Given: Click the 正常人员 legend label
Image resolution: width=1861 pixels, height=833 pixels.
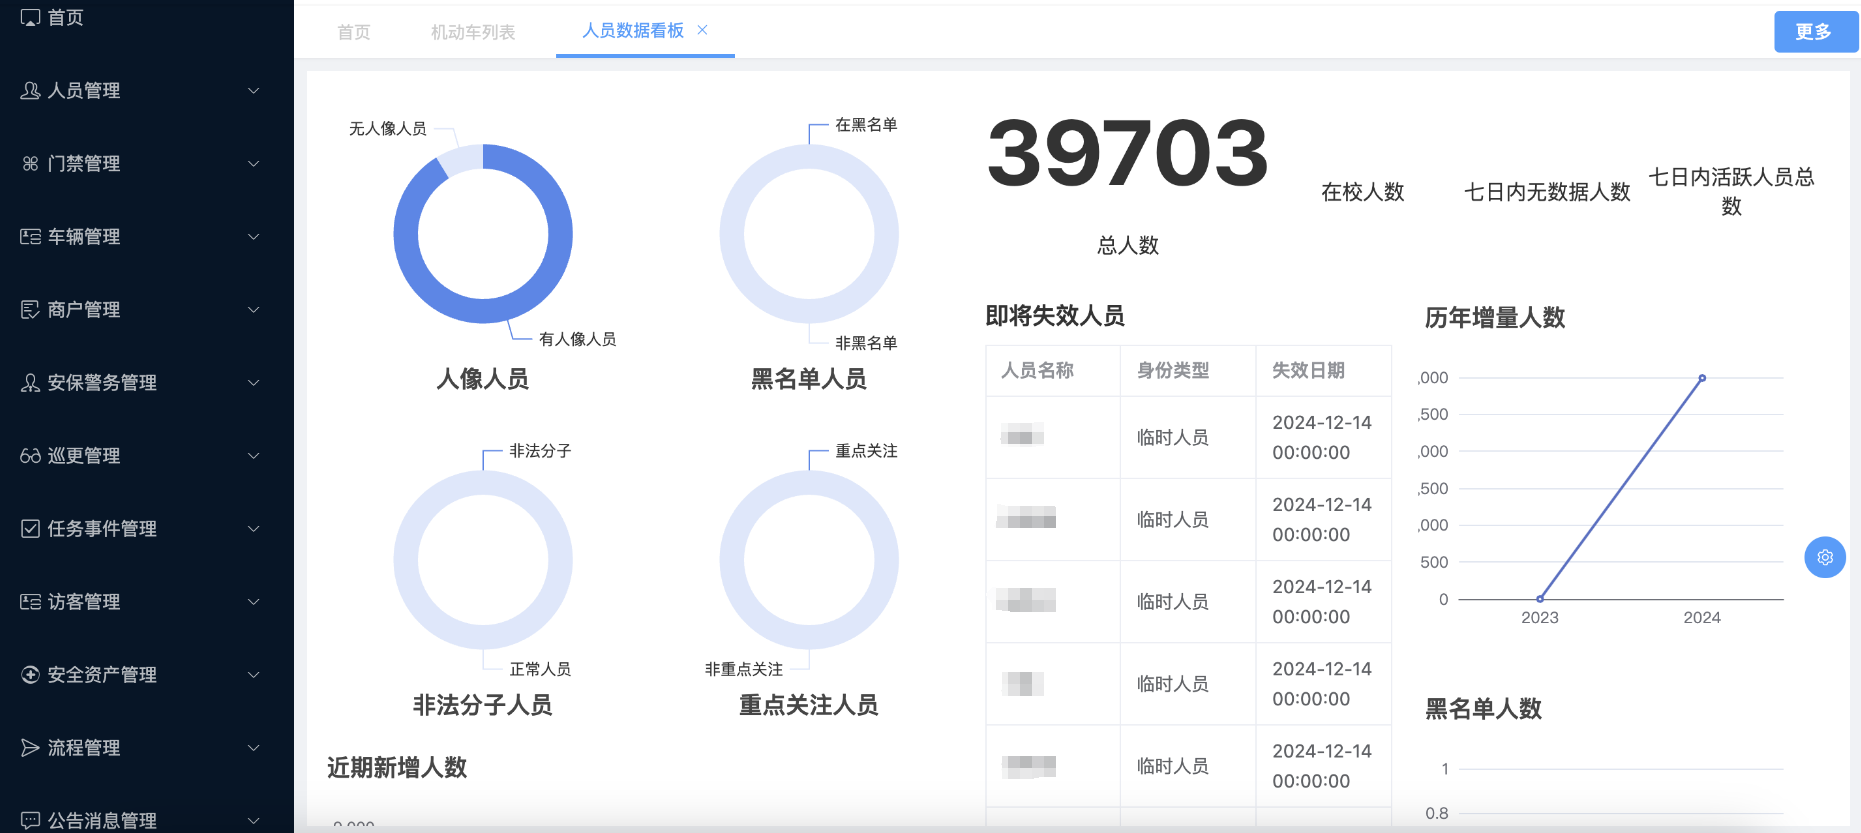Looking at the screenshot, I should click(x=540, y=669).
